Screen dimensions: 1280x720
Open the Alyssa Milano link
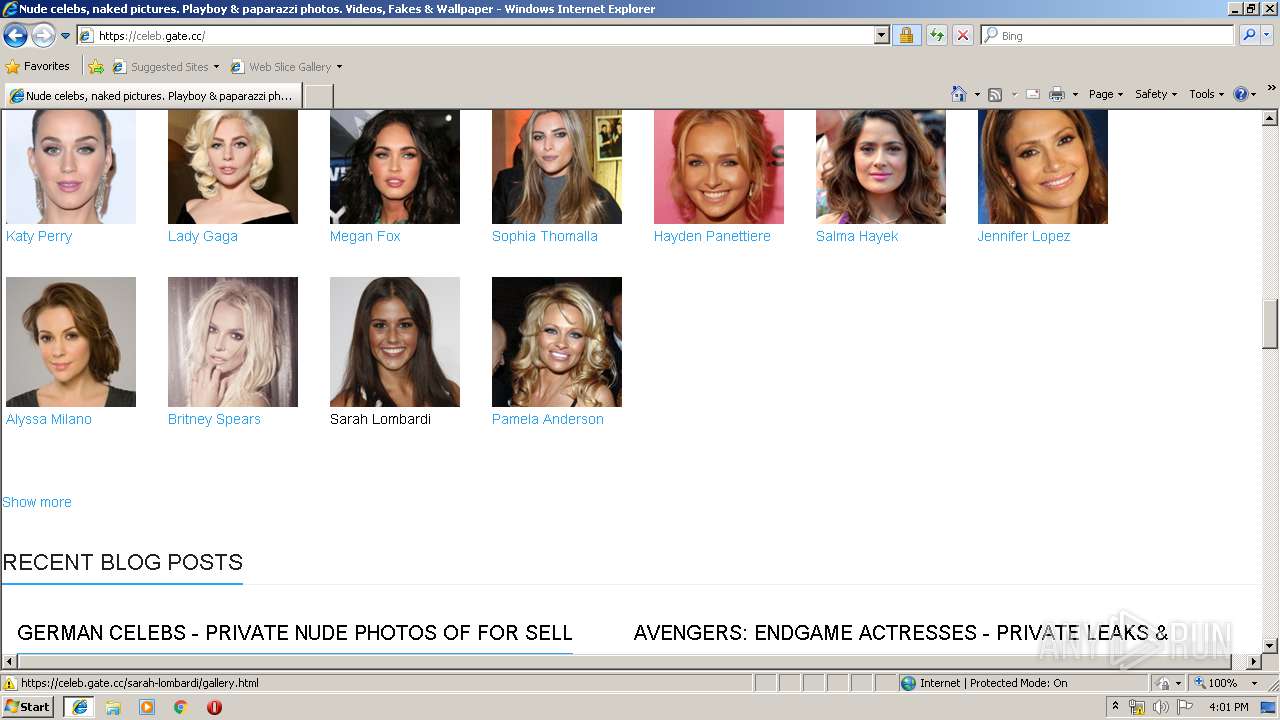click(49, 419)
